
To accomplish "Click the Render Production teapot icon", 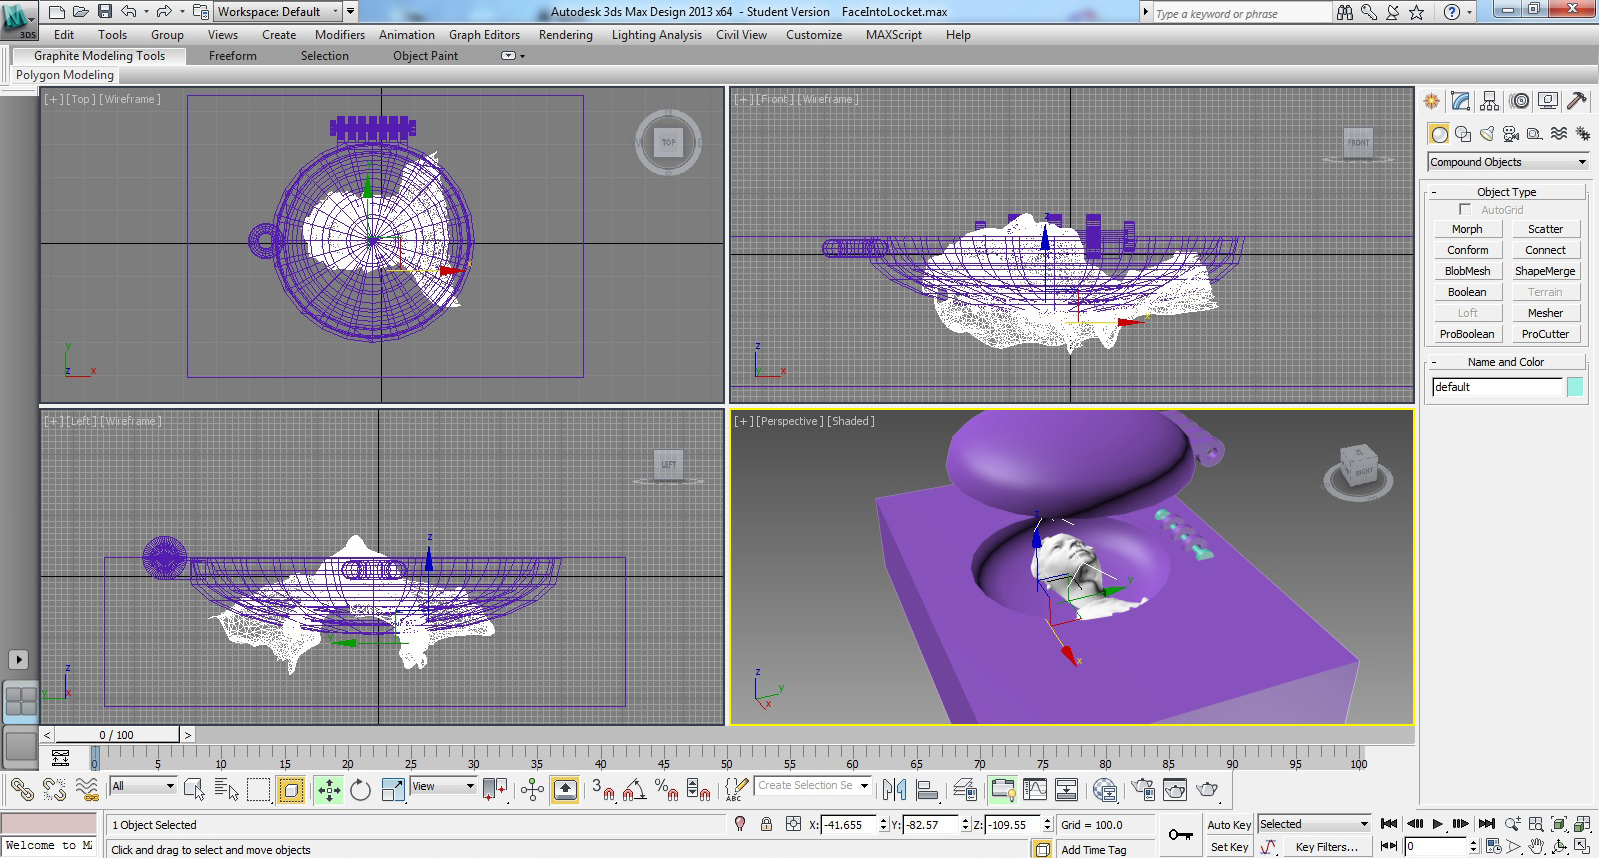I will click(1207, 790).
